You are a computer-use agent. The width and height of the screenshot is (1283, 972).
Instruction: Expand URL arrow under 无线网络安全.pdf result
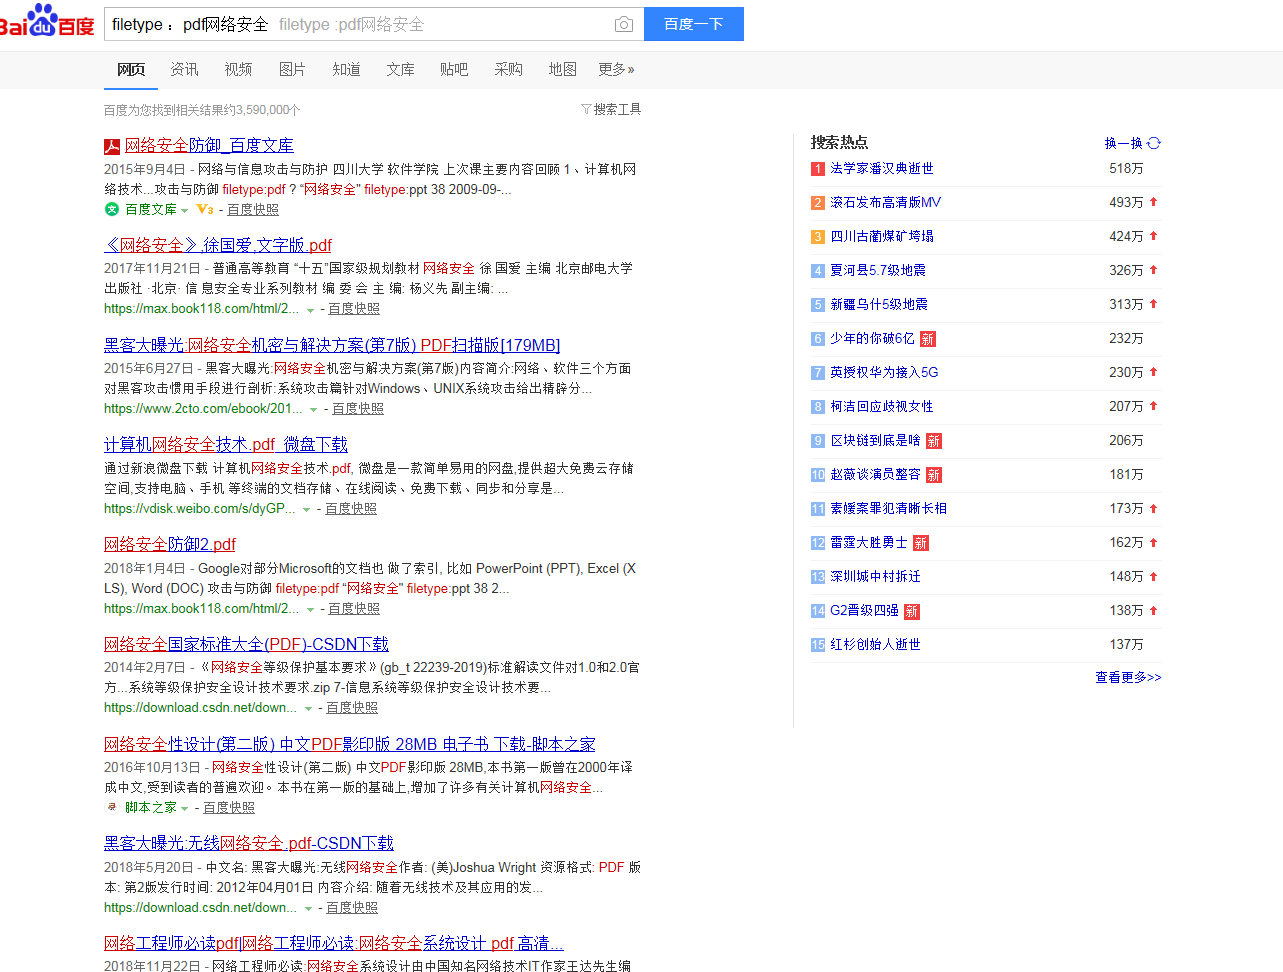pos(308,908)
